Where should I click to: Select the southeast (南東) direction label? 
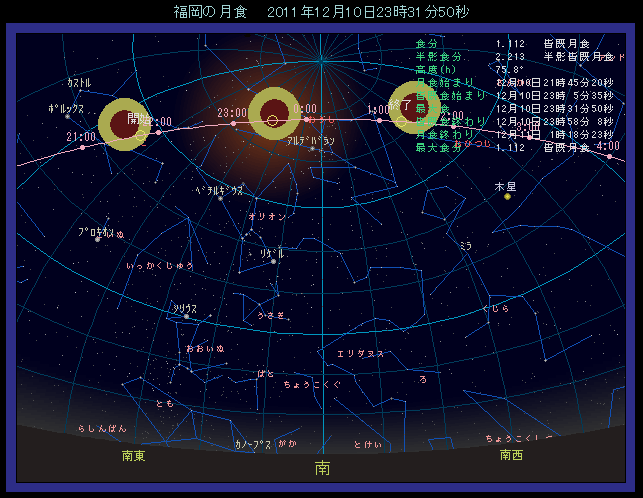(x=133, y=456)
